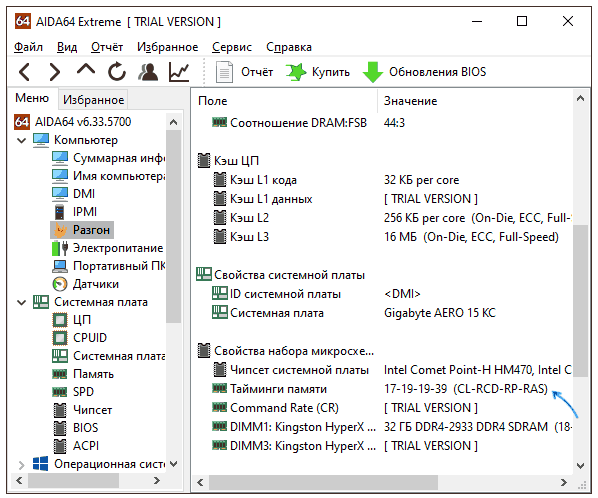Open the Файл menu
598x498 pixels.
(28, 47)
